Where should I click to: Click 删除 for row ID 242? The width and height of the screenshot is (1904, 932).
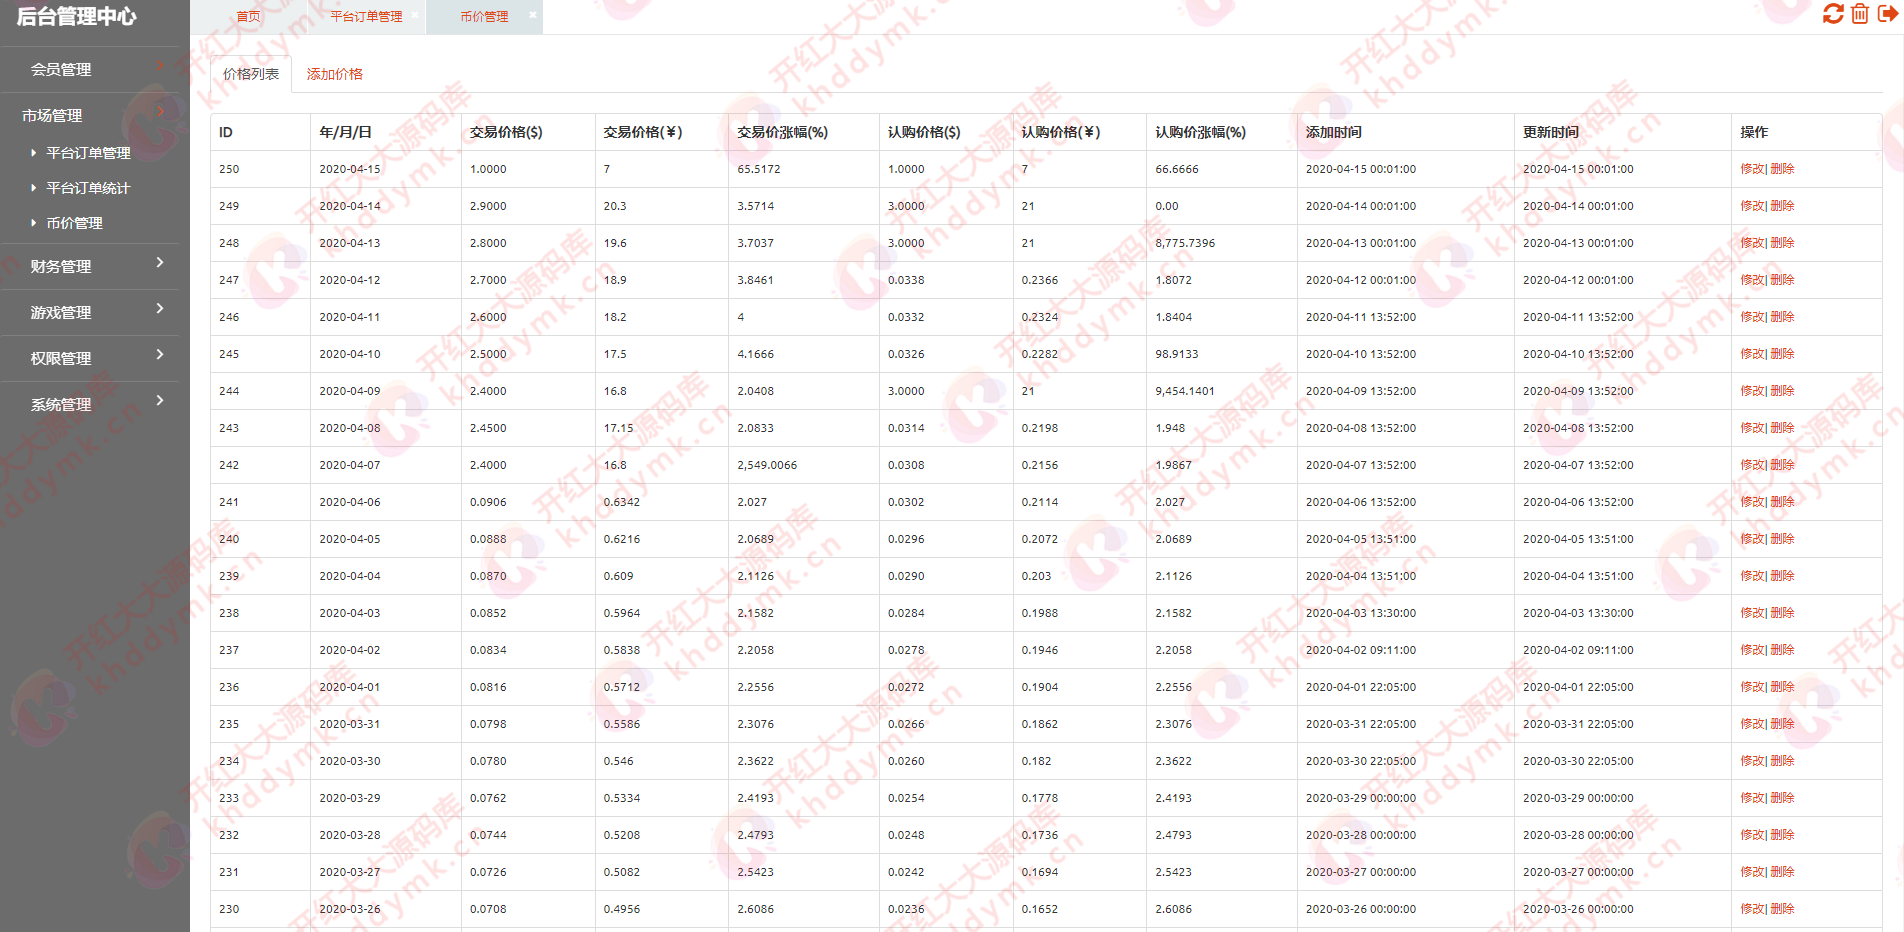1782,465
